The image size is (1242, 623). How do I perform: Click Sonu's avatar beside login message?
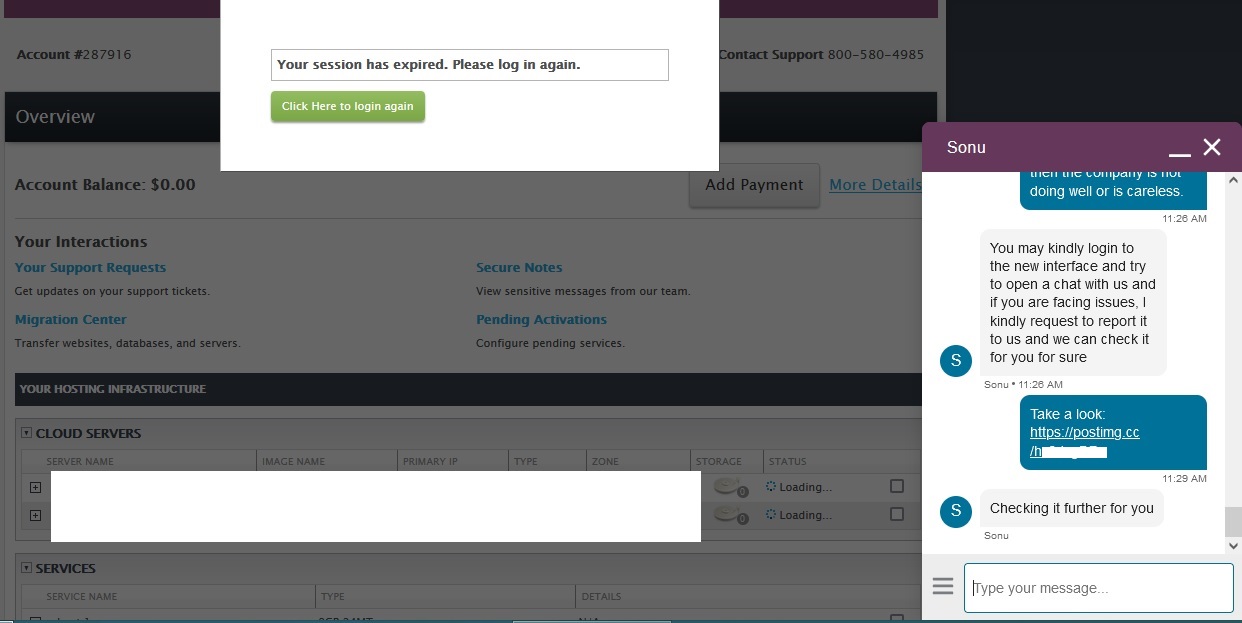point(956,361)
